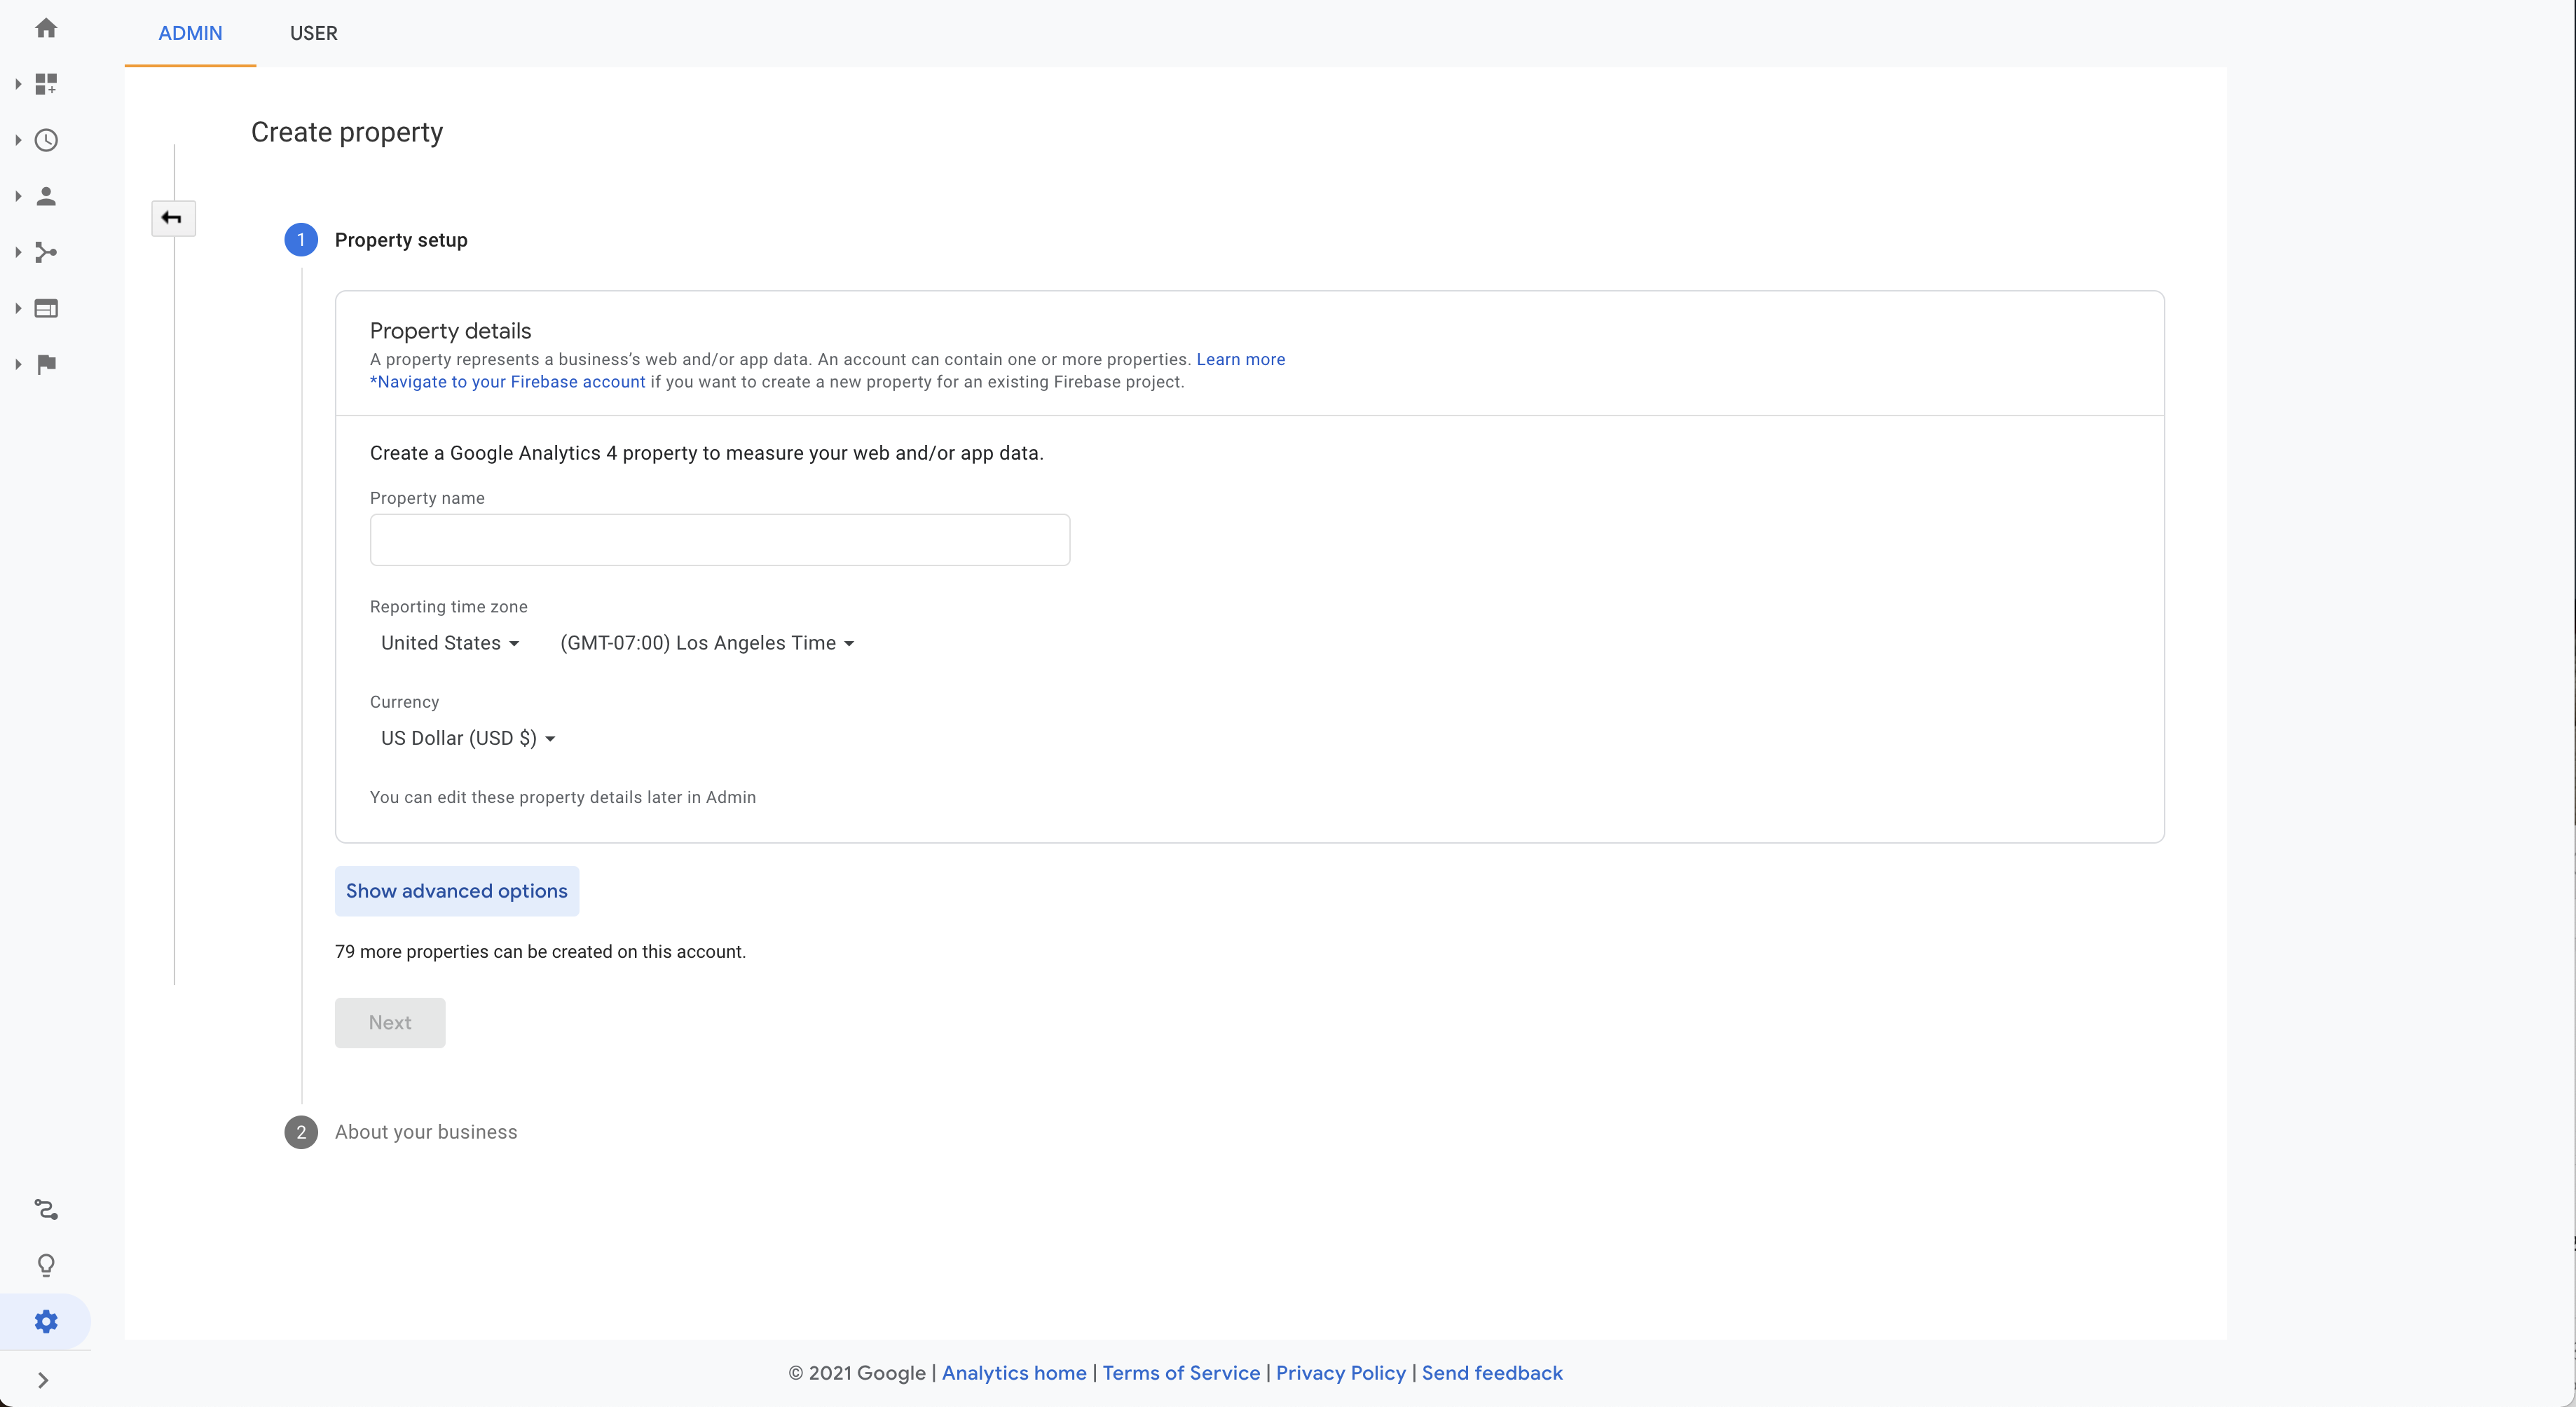
Task: Switch to the USER tab
Action: click(313, 33)
